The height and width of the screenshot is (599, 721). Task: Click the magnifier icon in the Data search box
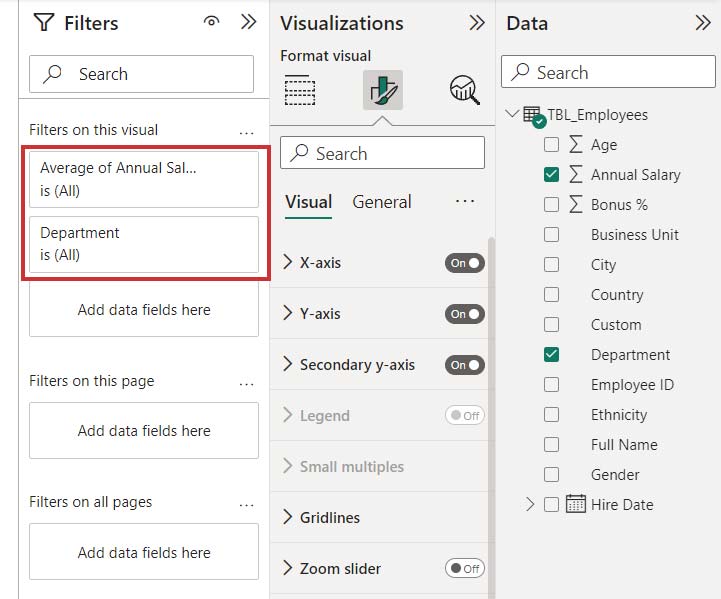click(x=521, y=72)
